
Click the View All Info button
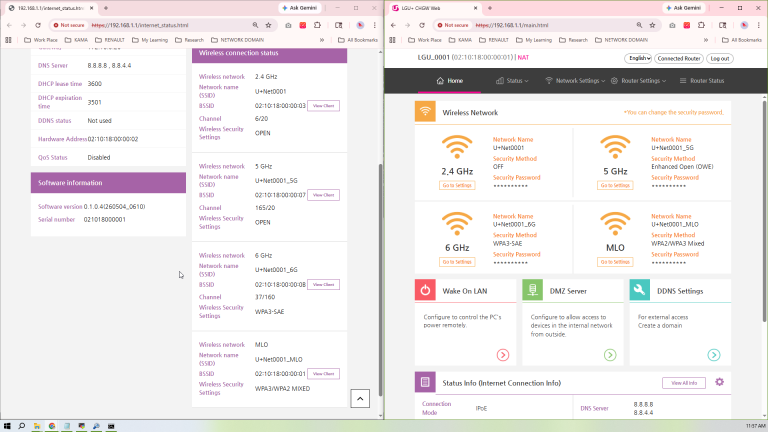(684, 383)
